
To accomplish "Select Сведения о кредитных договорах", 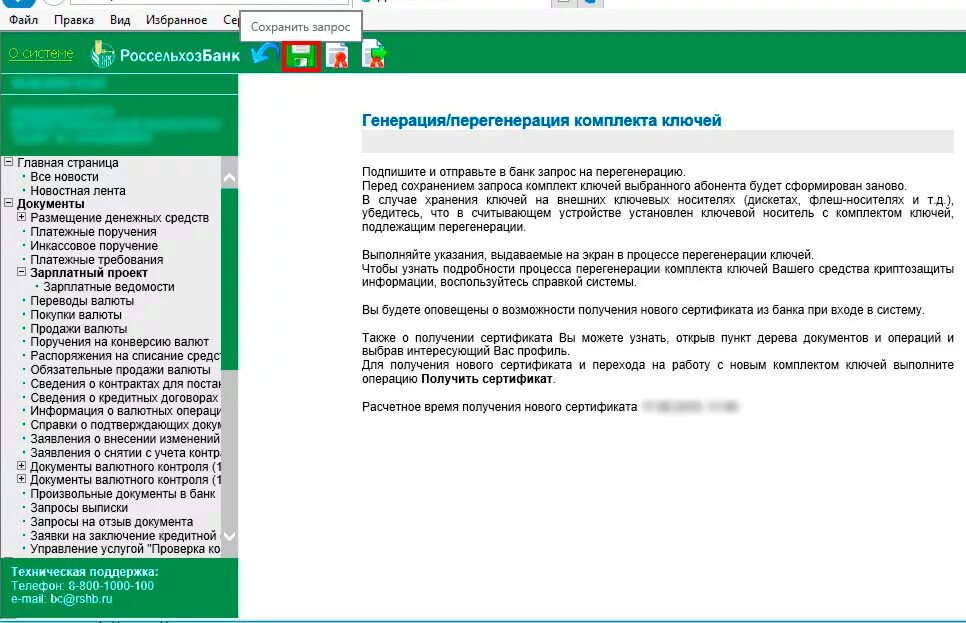I will click(124, 397).
